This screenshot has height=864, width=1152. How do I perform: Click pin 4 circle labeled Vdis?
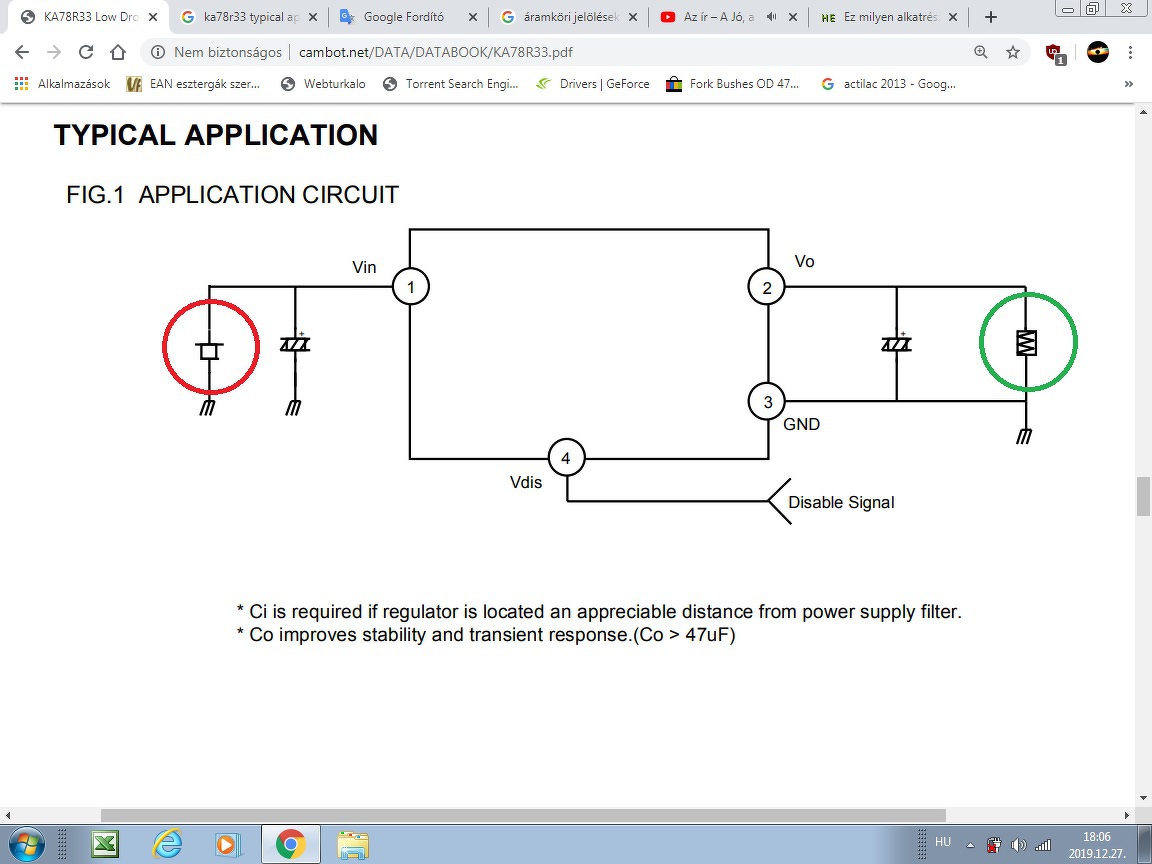point(566,458)
